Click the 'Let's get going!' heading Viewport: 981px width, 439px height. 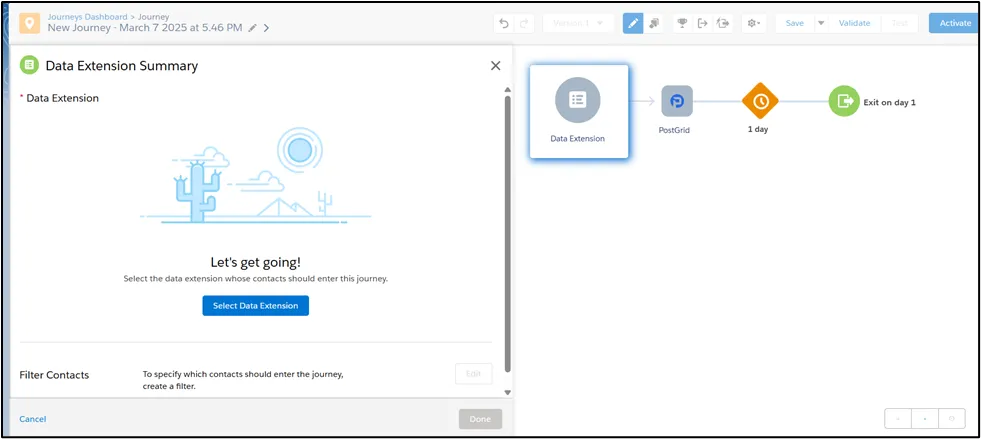click(255, 263)
